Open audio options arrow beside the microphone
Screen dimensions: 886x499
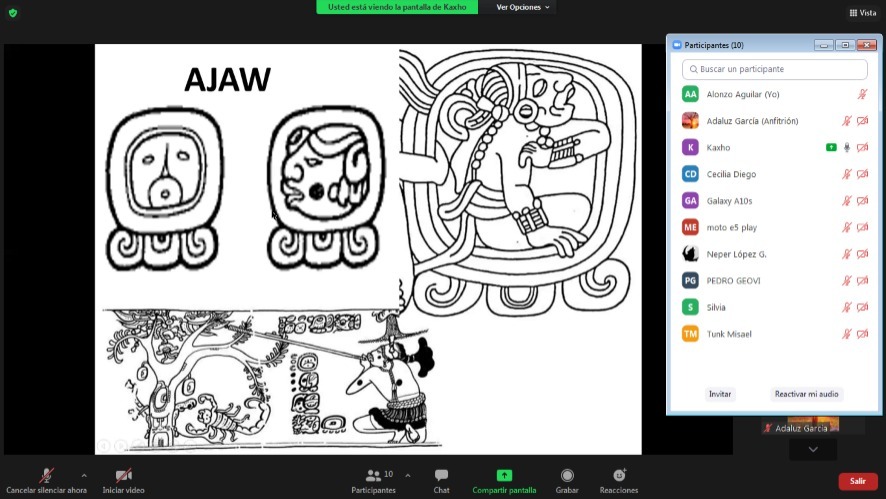[84, 475]
